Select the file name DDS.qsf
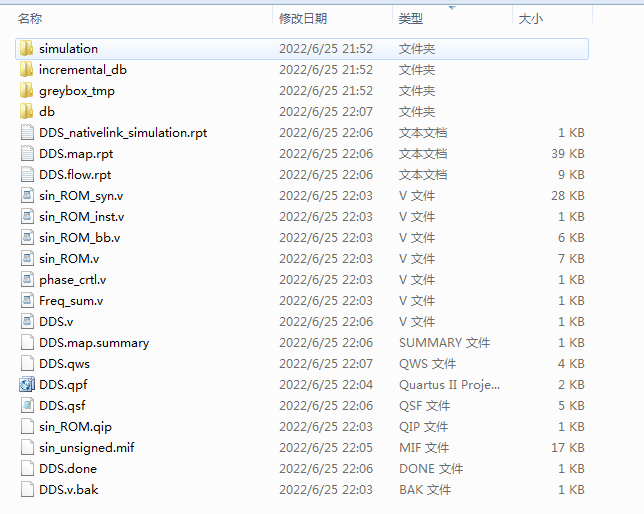 62,406
